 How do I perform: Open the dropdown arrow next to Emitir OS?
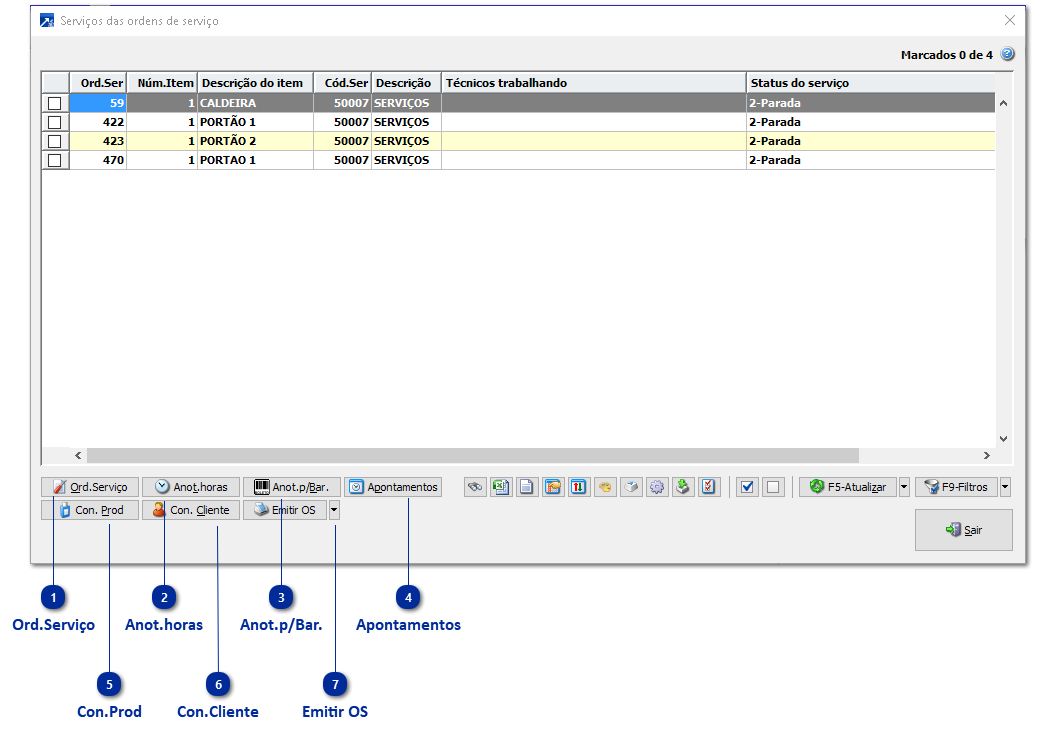(x=334, y=510)
